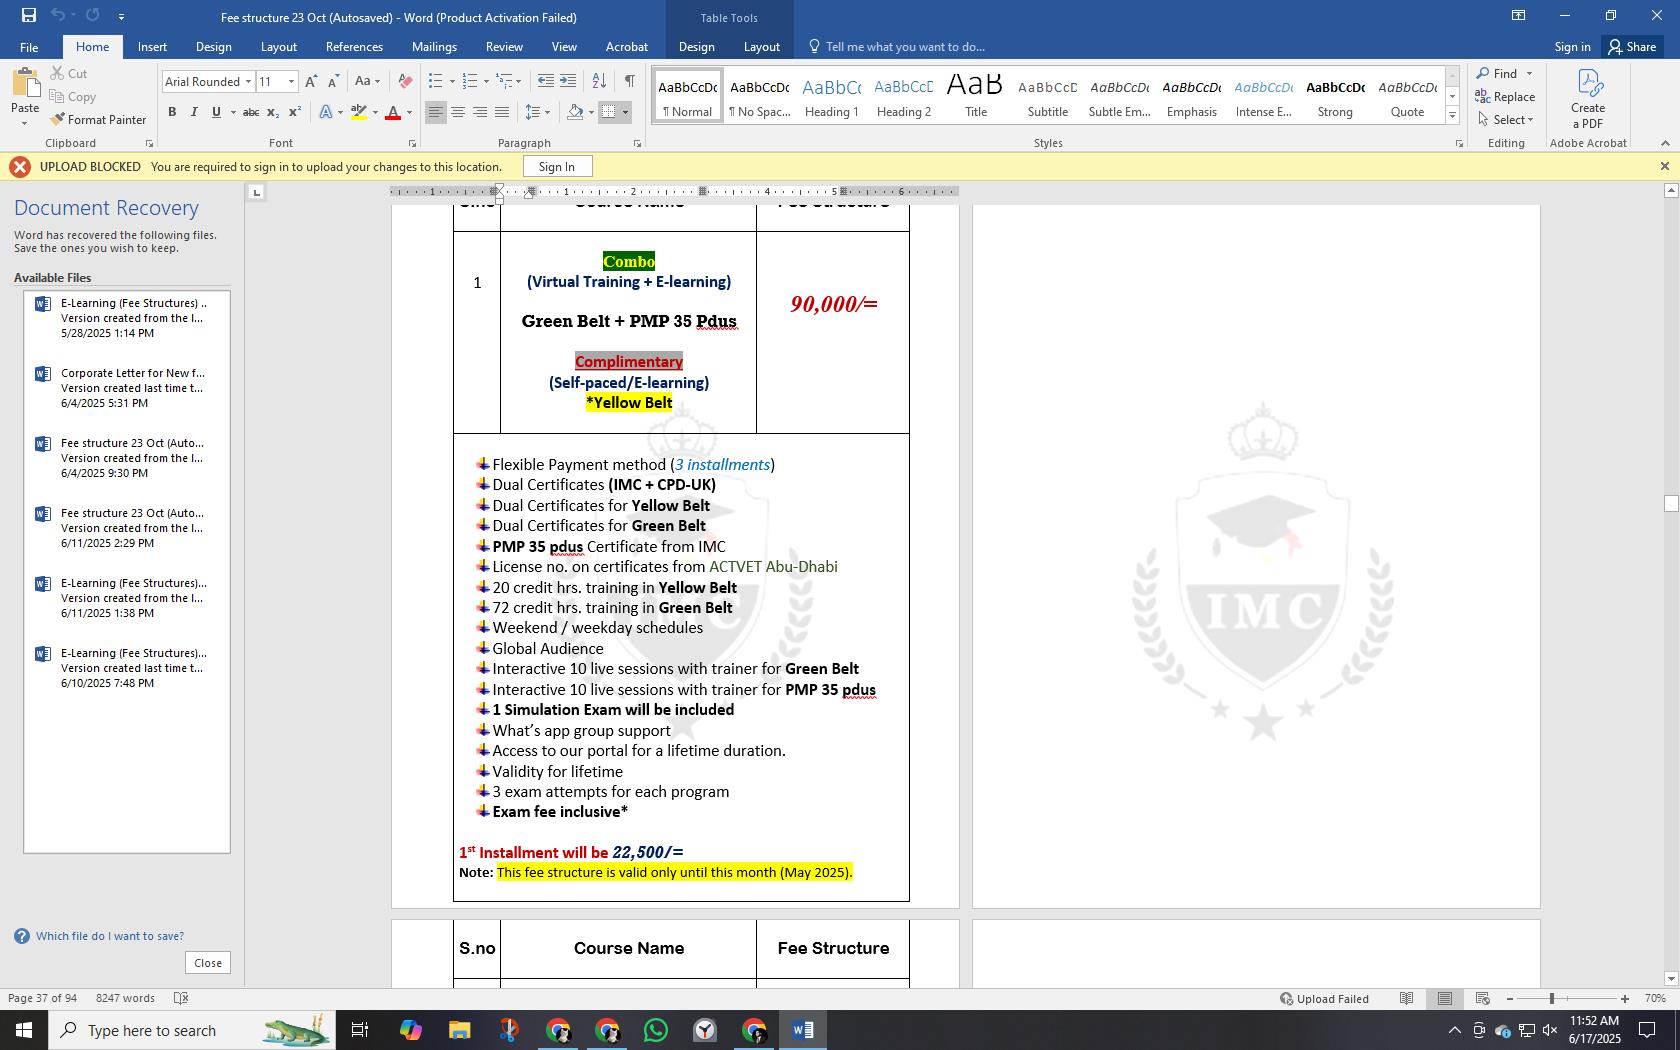Open Customize Quick Access Toolbar dropdown
Screen dimensions: 1680x1050
coord(121,16)
